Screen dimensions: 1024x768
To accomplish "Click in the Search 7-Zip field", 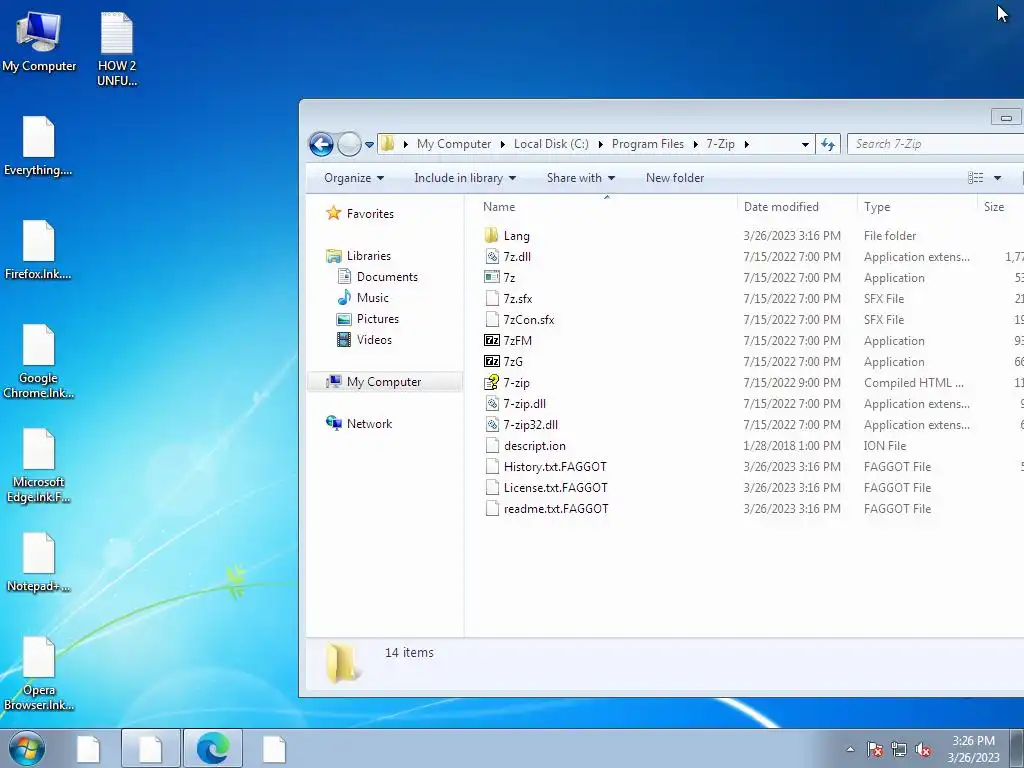I will (935, 144).
